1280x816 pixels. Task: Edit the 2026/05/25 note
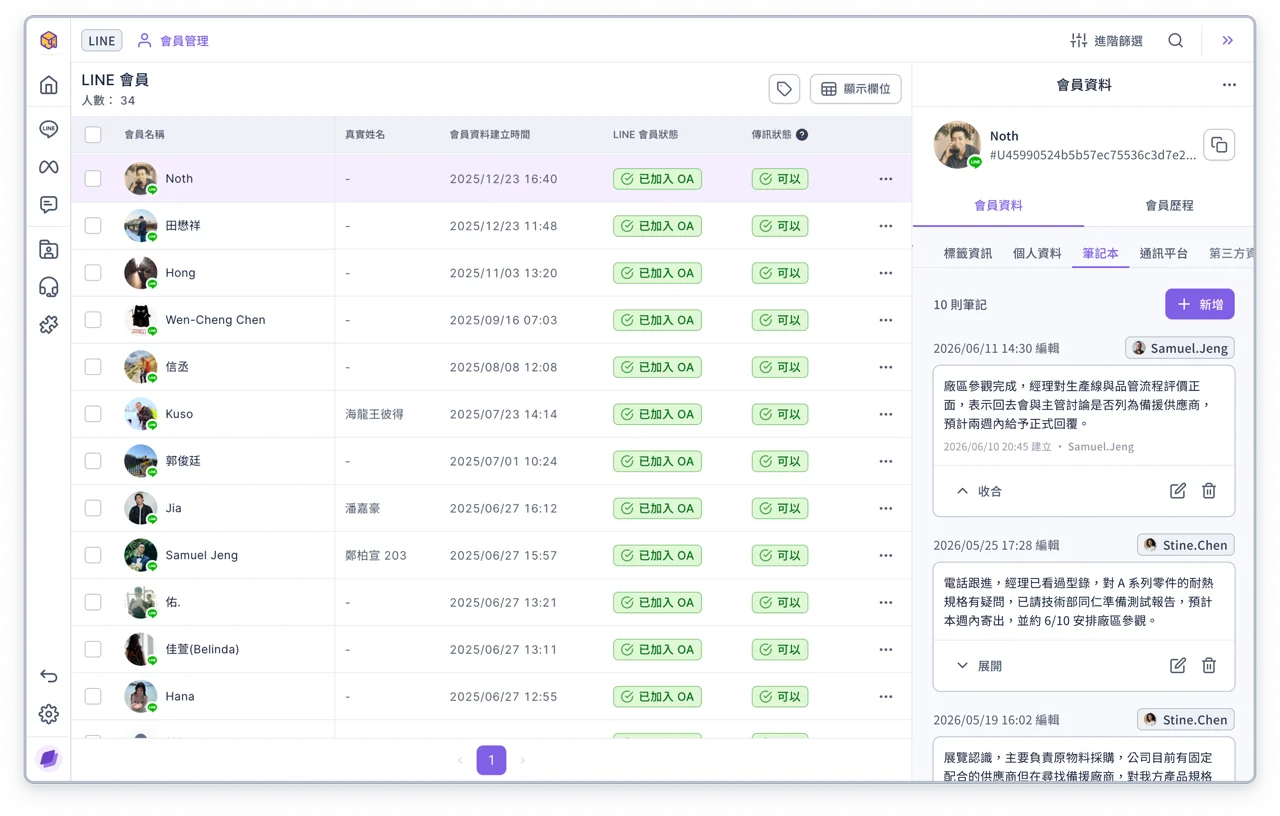pyautogui.click(x=1178, y=665)
